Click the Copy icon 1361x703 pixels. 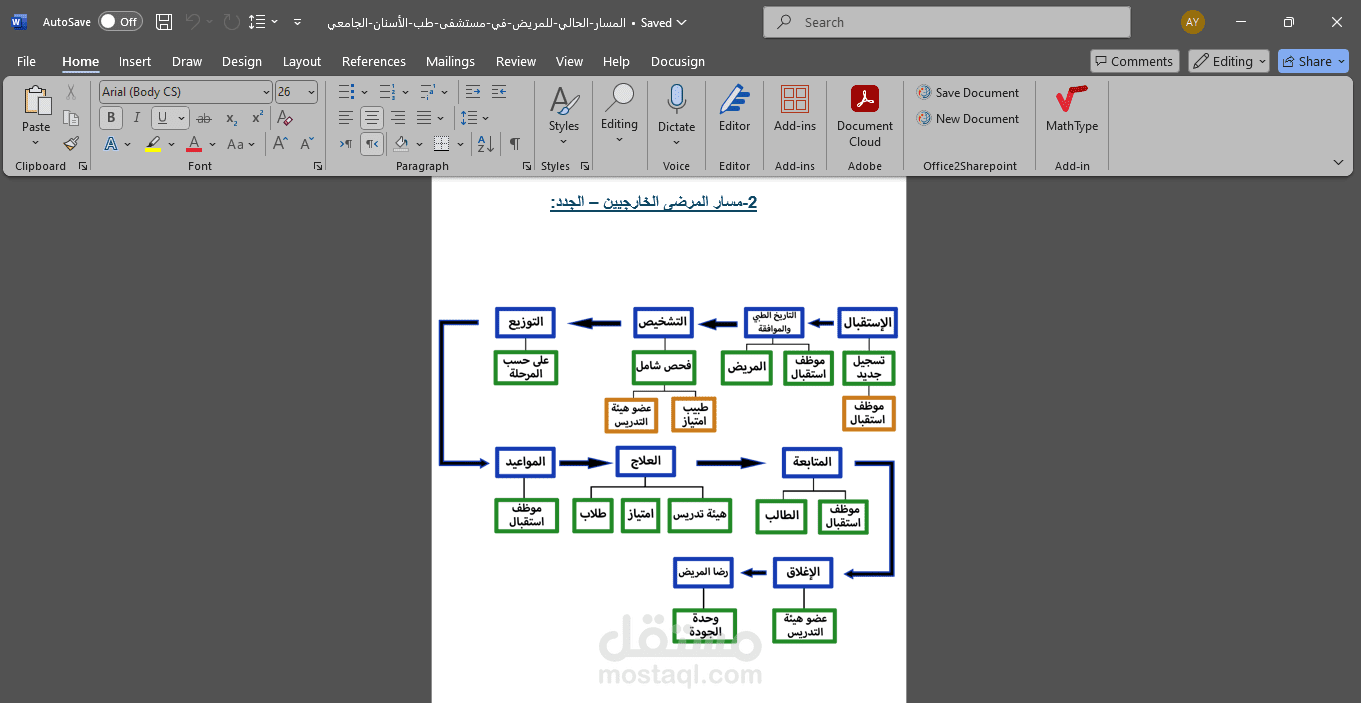[71, 118]
